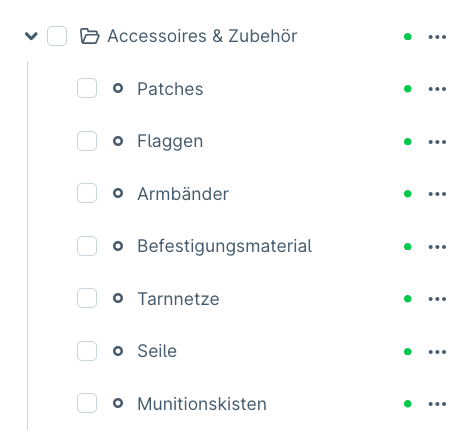Open the Accessoires & Zubehör three-dot menu

tap(437, 37)
